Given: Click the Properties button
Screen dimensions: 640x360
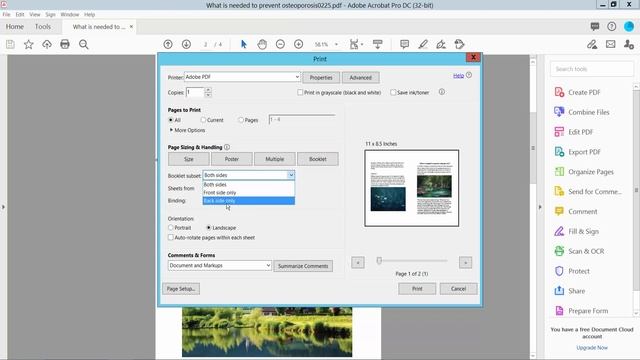Looking at the screenshot, I should (321, 78).
